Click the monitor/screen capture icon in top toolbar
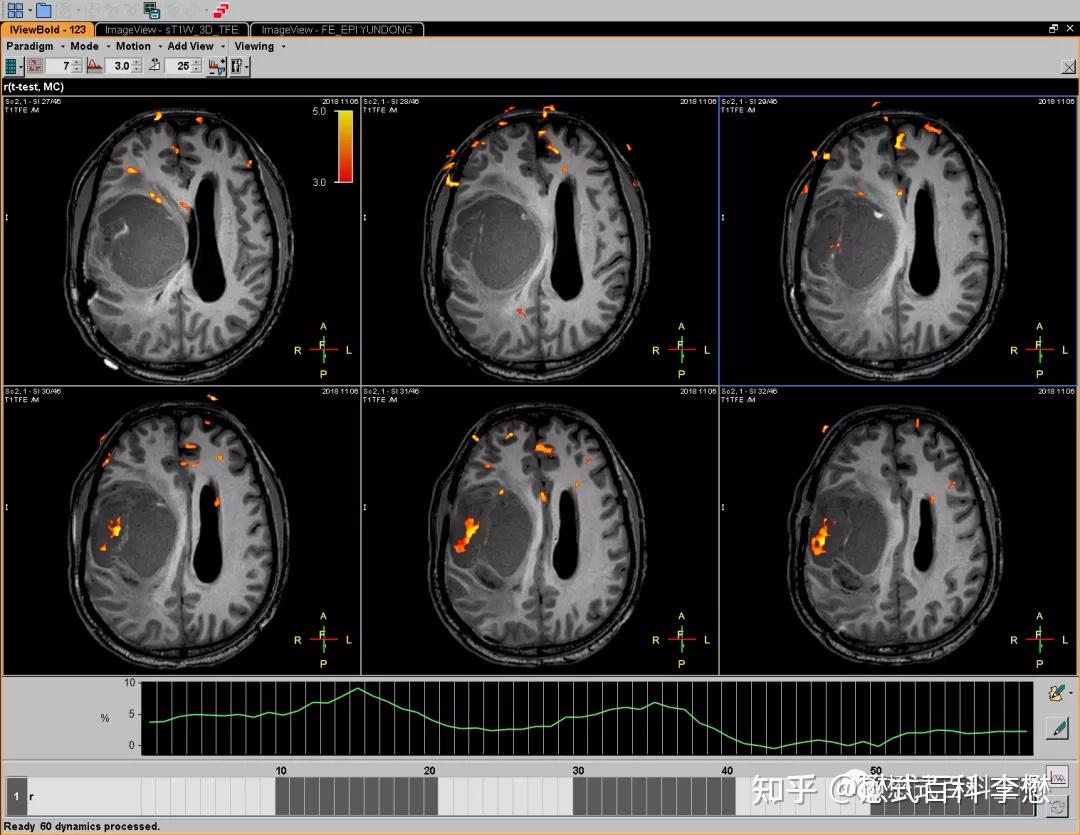Image resolution: width=1080 pixels, height=835 pixels. pos(152,10)
